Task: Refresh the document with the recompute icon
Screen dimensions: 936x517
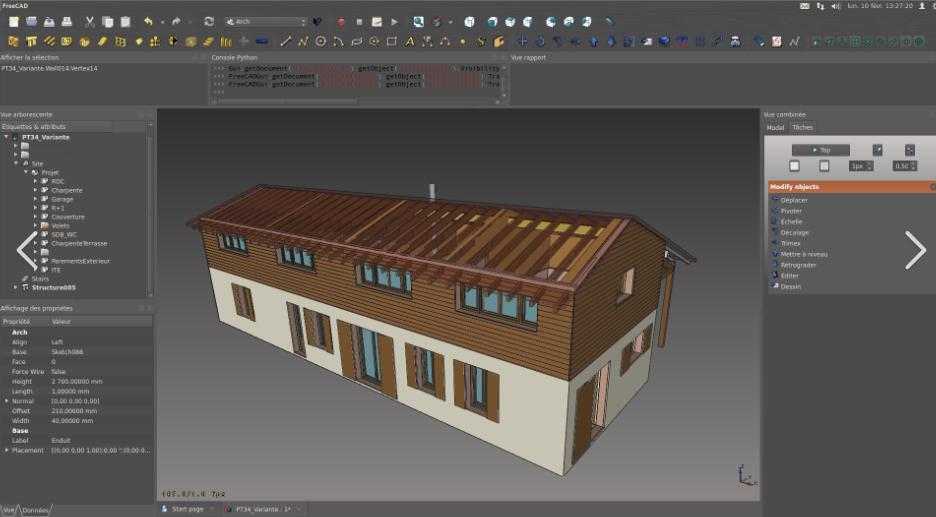Action: coord(209,22)
